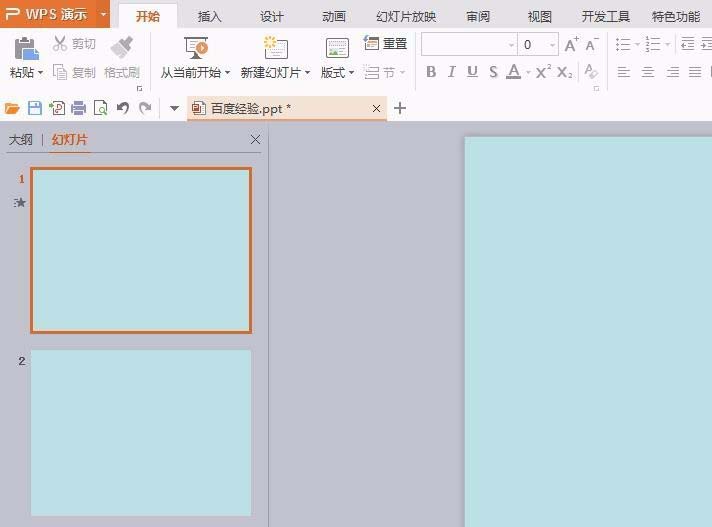Screen dimensions: 712x527
Task: Expand 新建幻灯片 dropdown arrow
Action: [x=307, y=73]
